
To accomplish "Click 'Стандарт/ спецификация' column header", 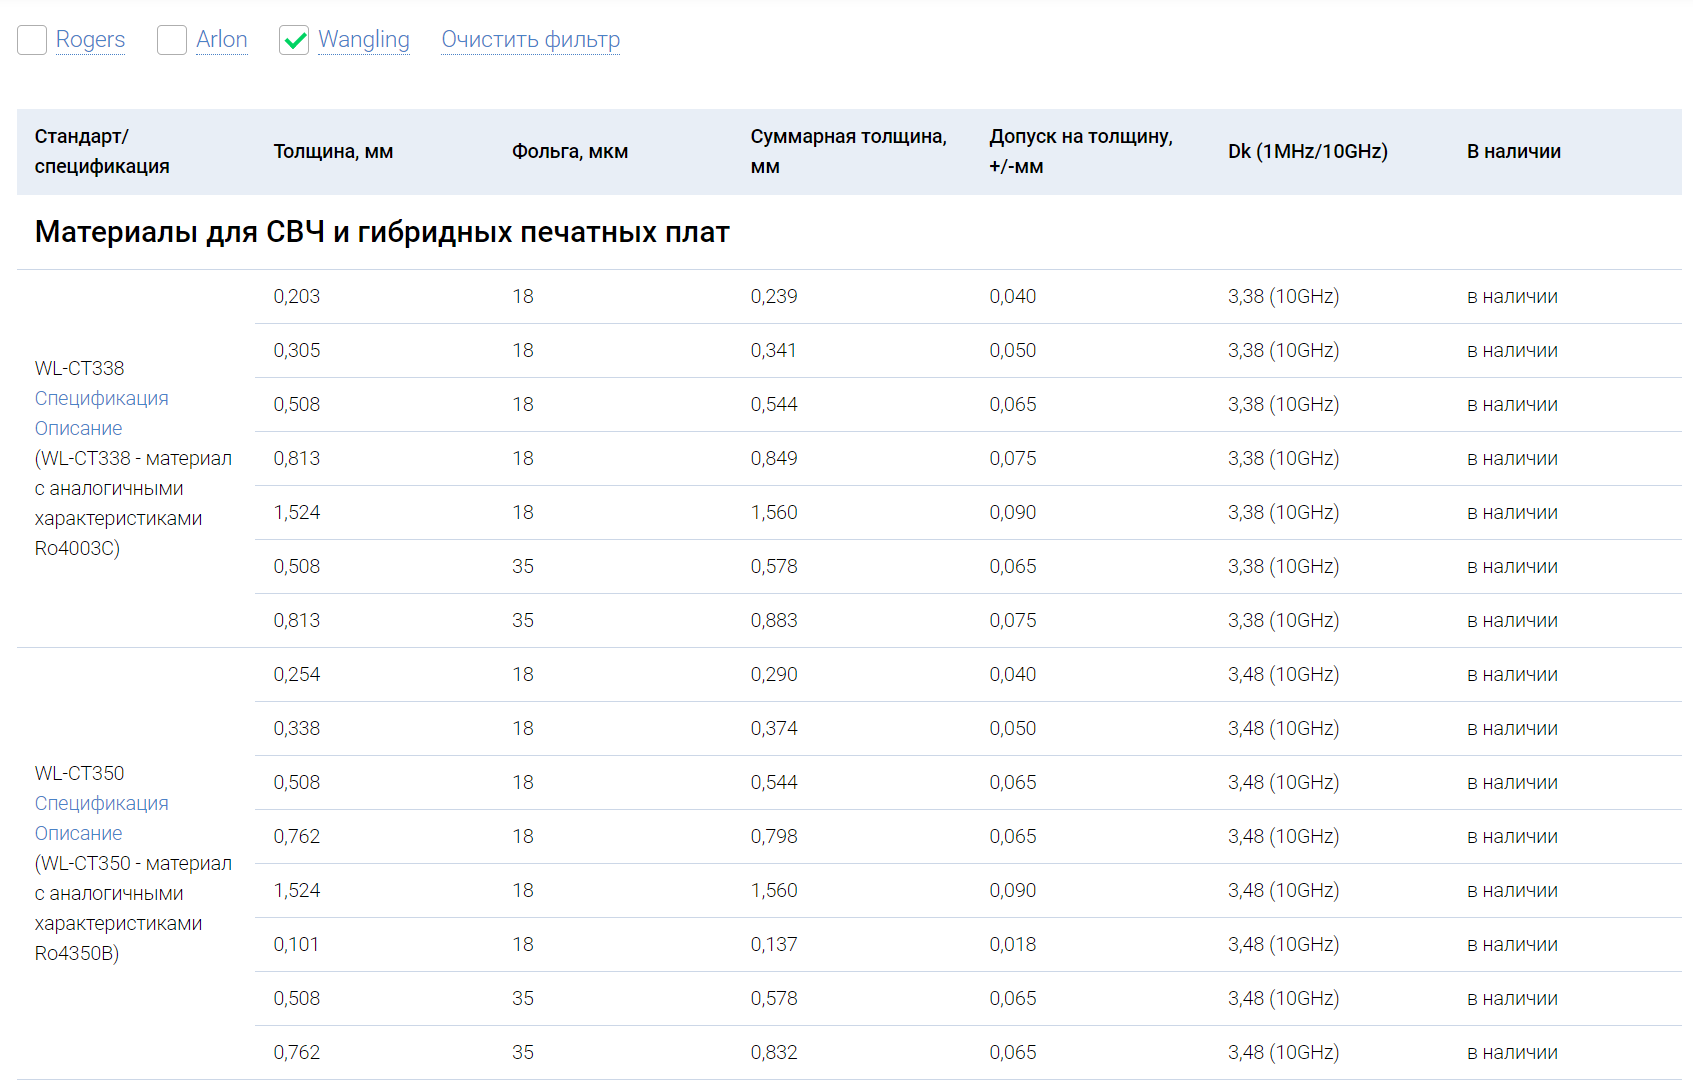I will (102, 151).
